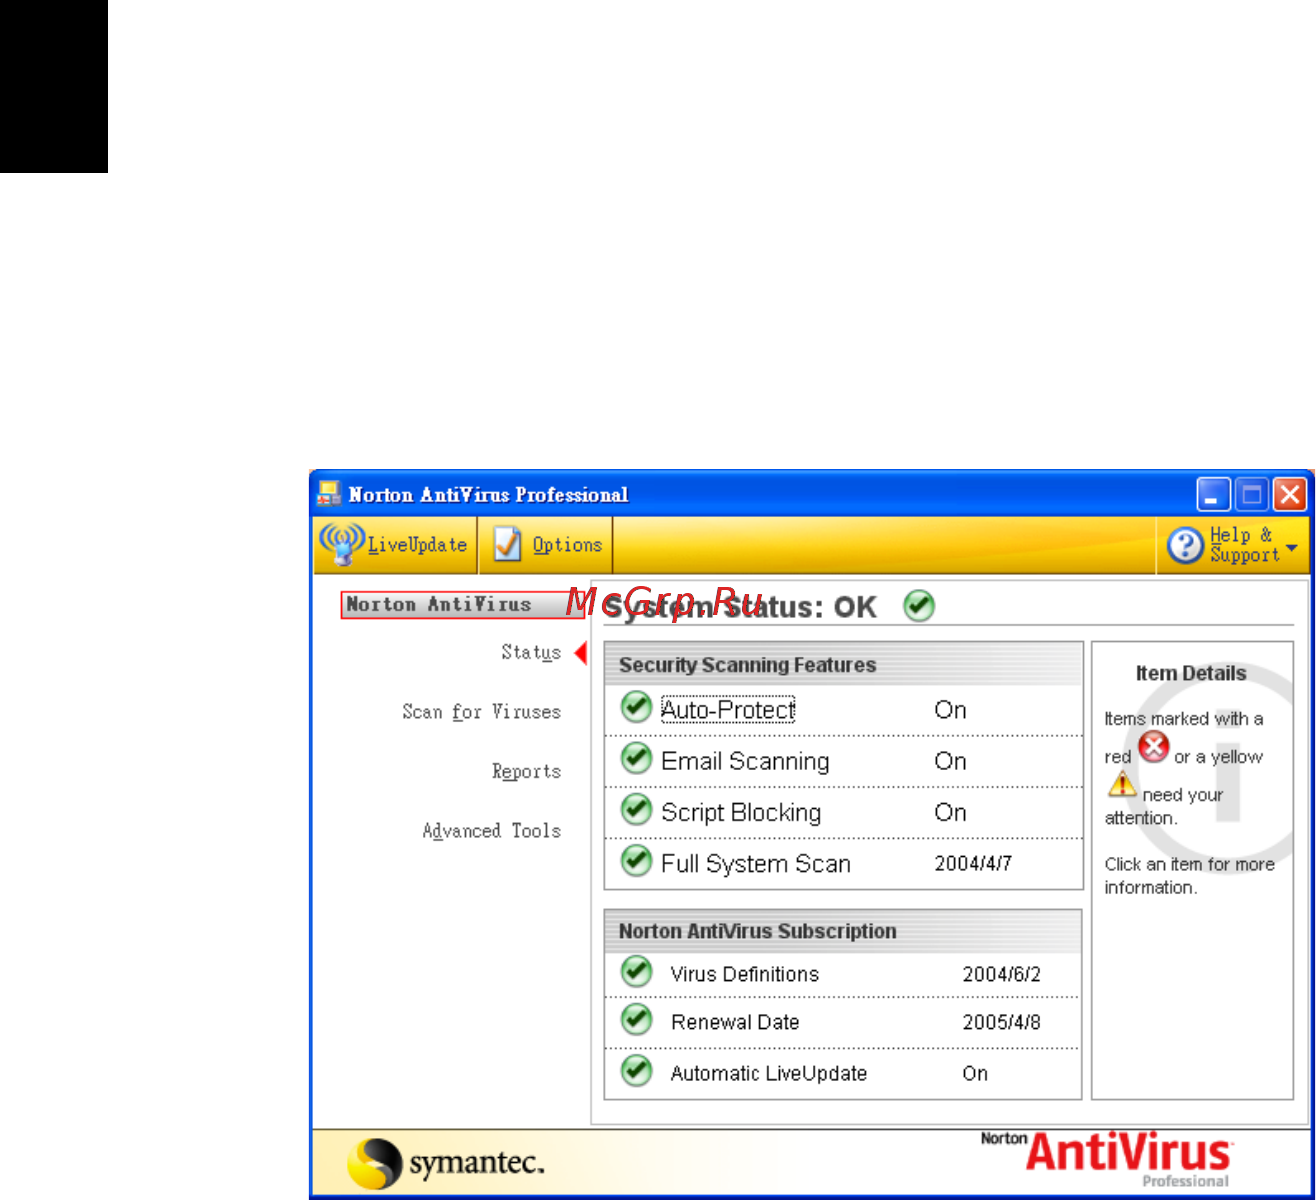The width and height of the screenshot is (1316, 1200).
Task: Click the Norton AntiVirus Professional logo
Action: tap(1106, 1159)
